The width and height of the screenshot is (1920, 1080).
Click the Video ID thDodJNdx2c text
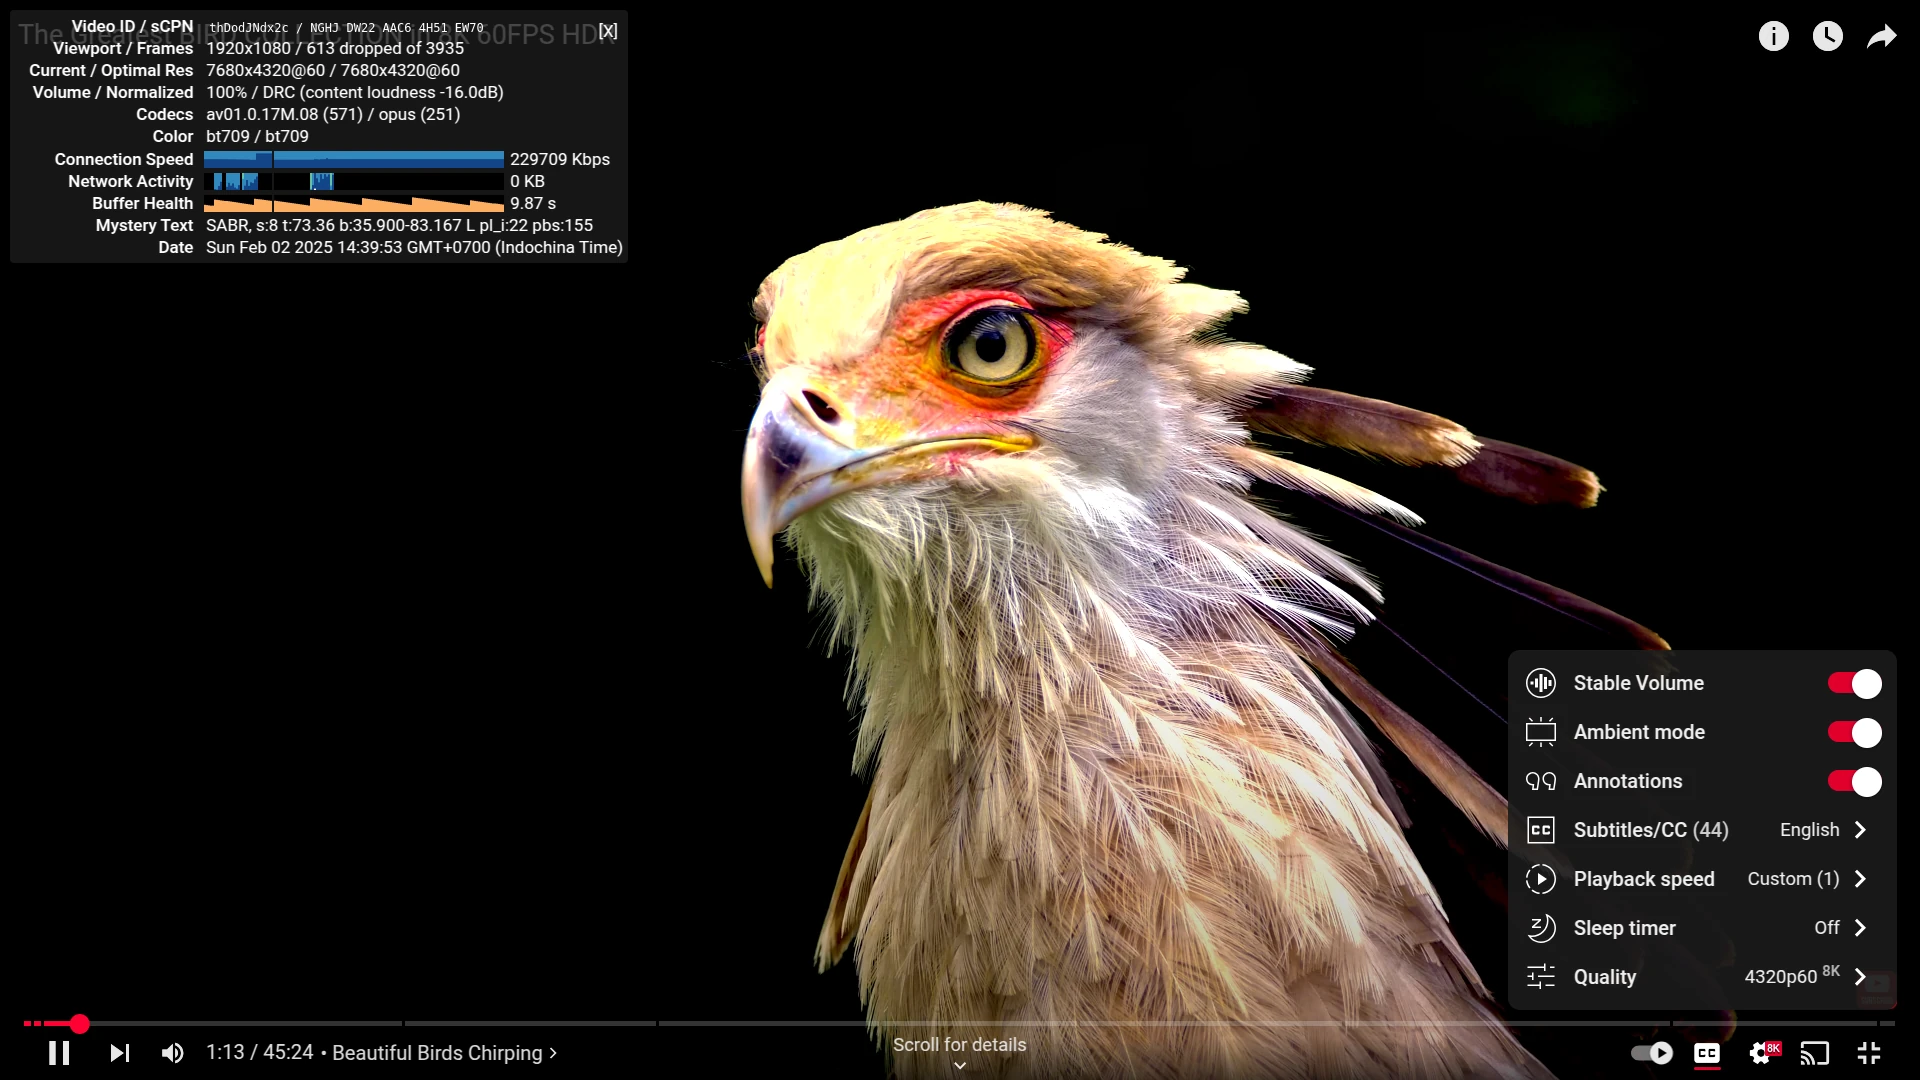point(248,28)
